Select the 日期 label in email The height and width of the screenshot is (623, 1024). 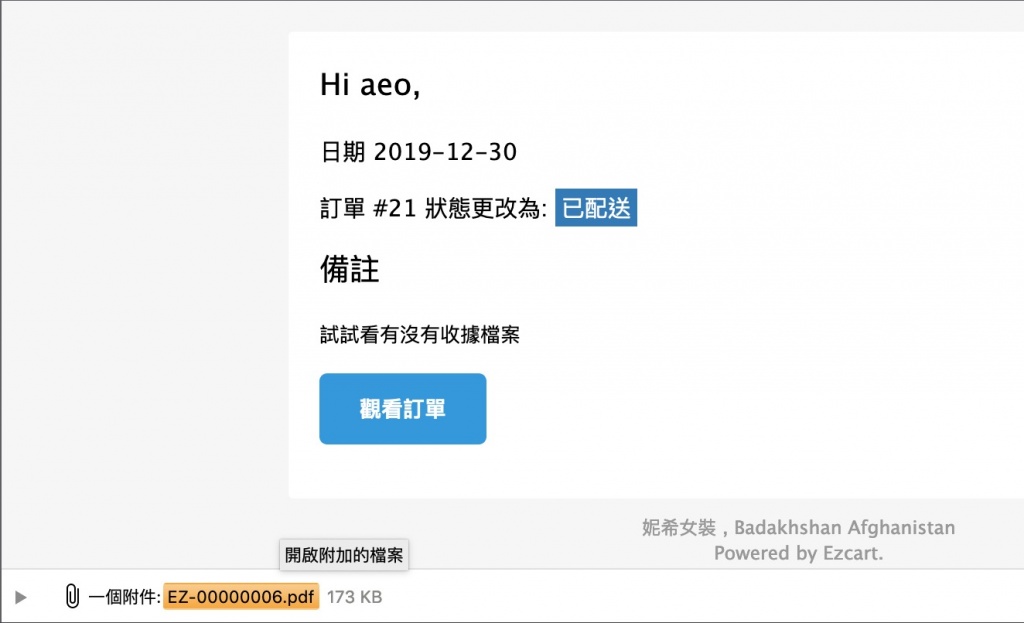pyautogui.click(x=342, y=152)
